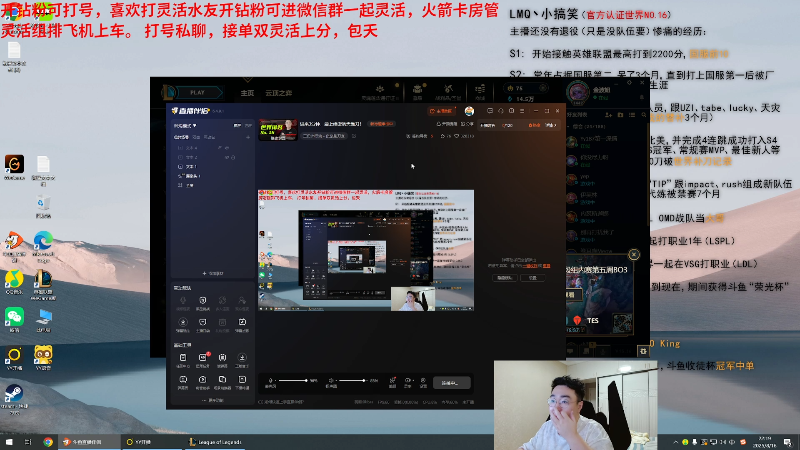Adjust the microphone volume slider
The width and height of the screenshot is (800, 450).
click(x=292, y=381)
